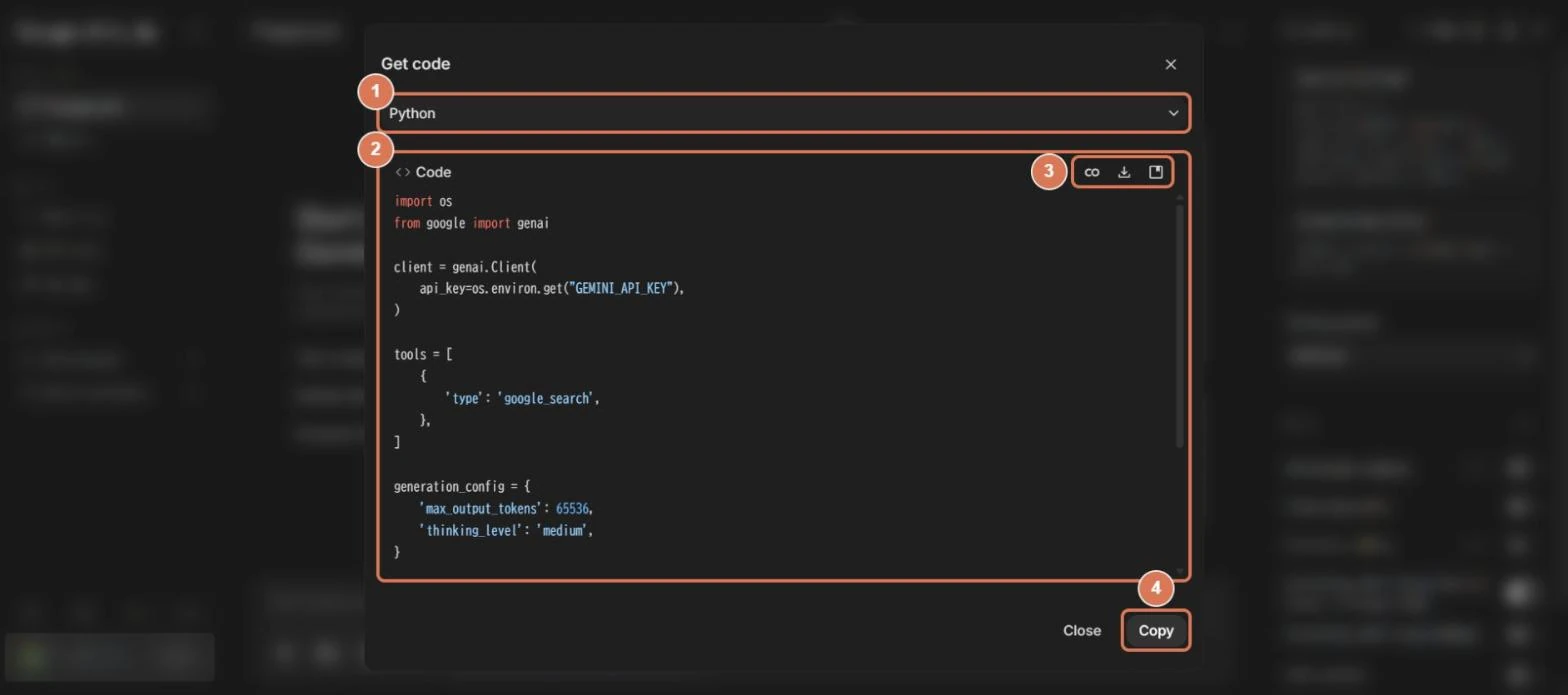Expand code panel to fullscreen icon
The image size is (1568, 695).
point(1156,172)
